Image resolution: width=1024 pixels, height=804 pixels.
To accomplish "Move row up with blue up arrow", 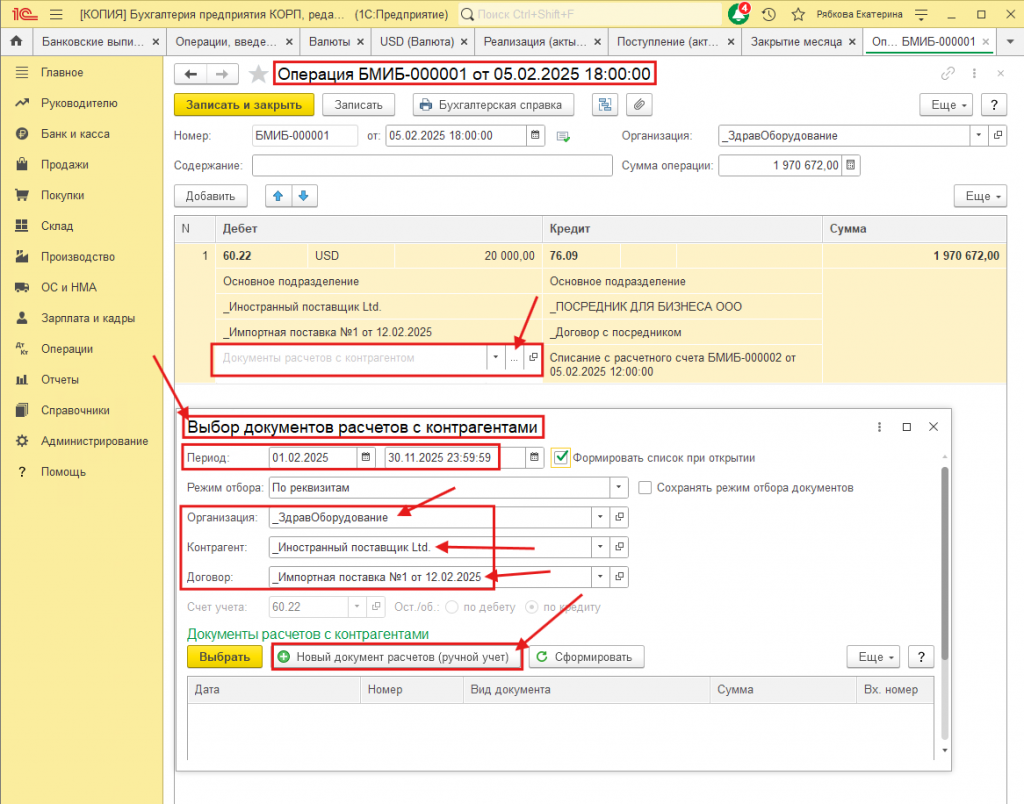I will click(x=278, y=196).
